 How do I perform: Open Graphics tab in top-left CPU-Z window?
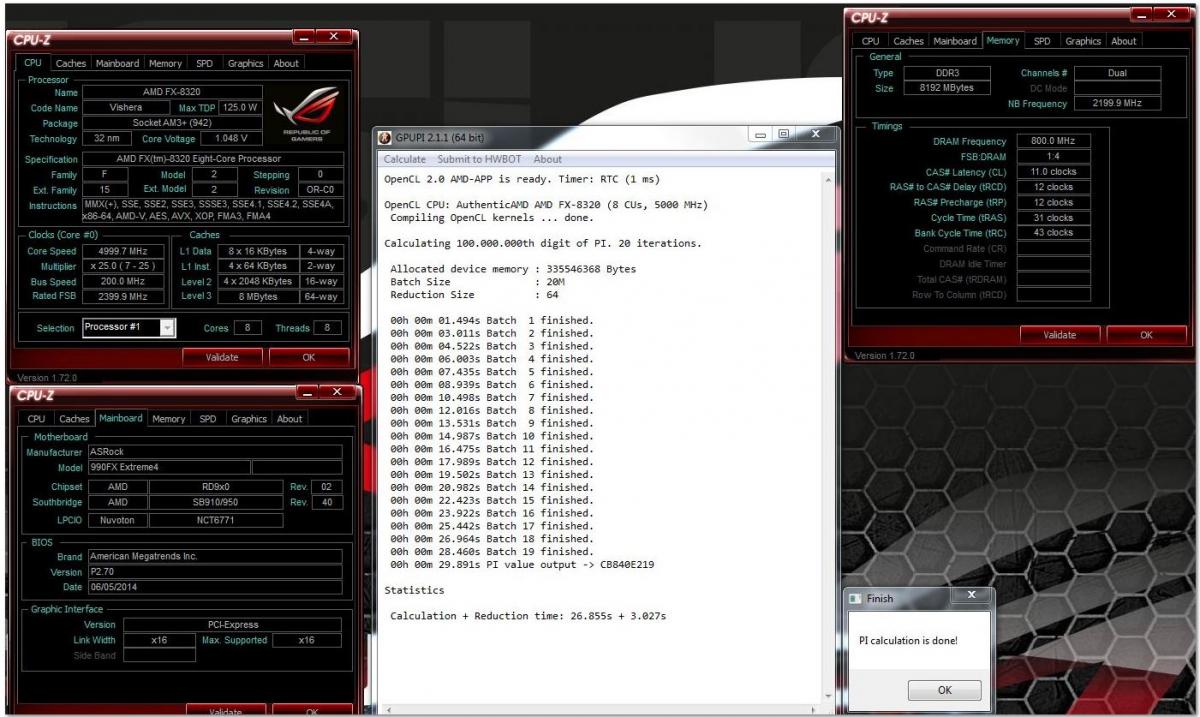click(x=245, y=63)
